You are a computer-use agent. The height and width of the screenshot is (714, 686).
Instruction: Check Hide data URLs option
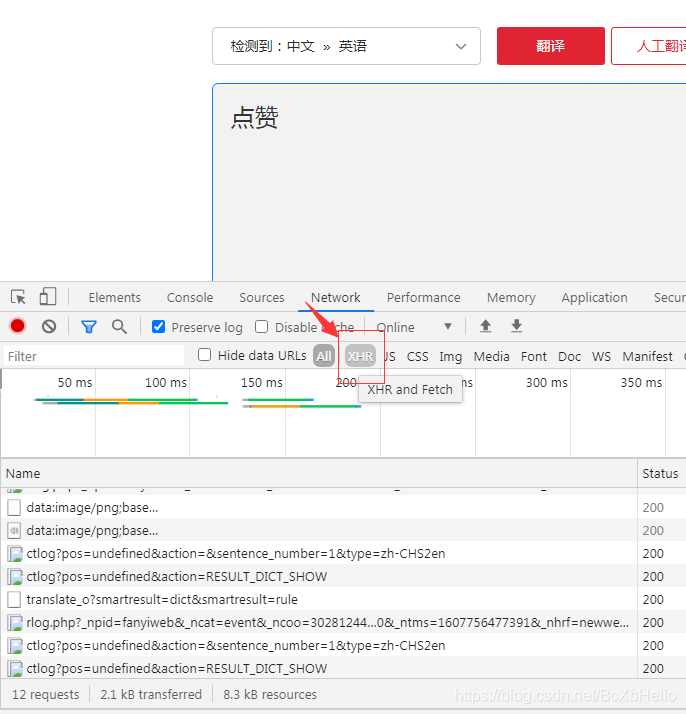[x=204, y=355]
